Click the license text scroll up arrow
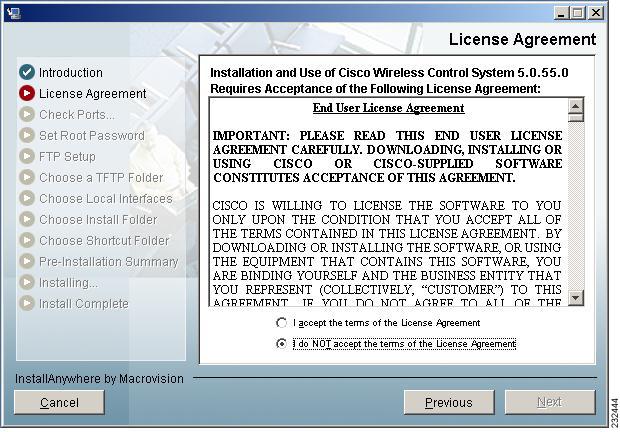The image size is (620, 432). [x=576, y=106]
